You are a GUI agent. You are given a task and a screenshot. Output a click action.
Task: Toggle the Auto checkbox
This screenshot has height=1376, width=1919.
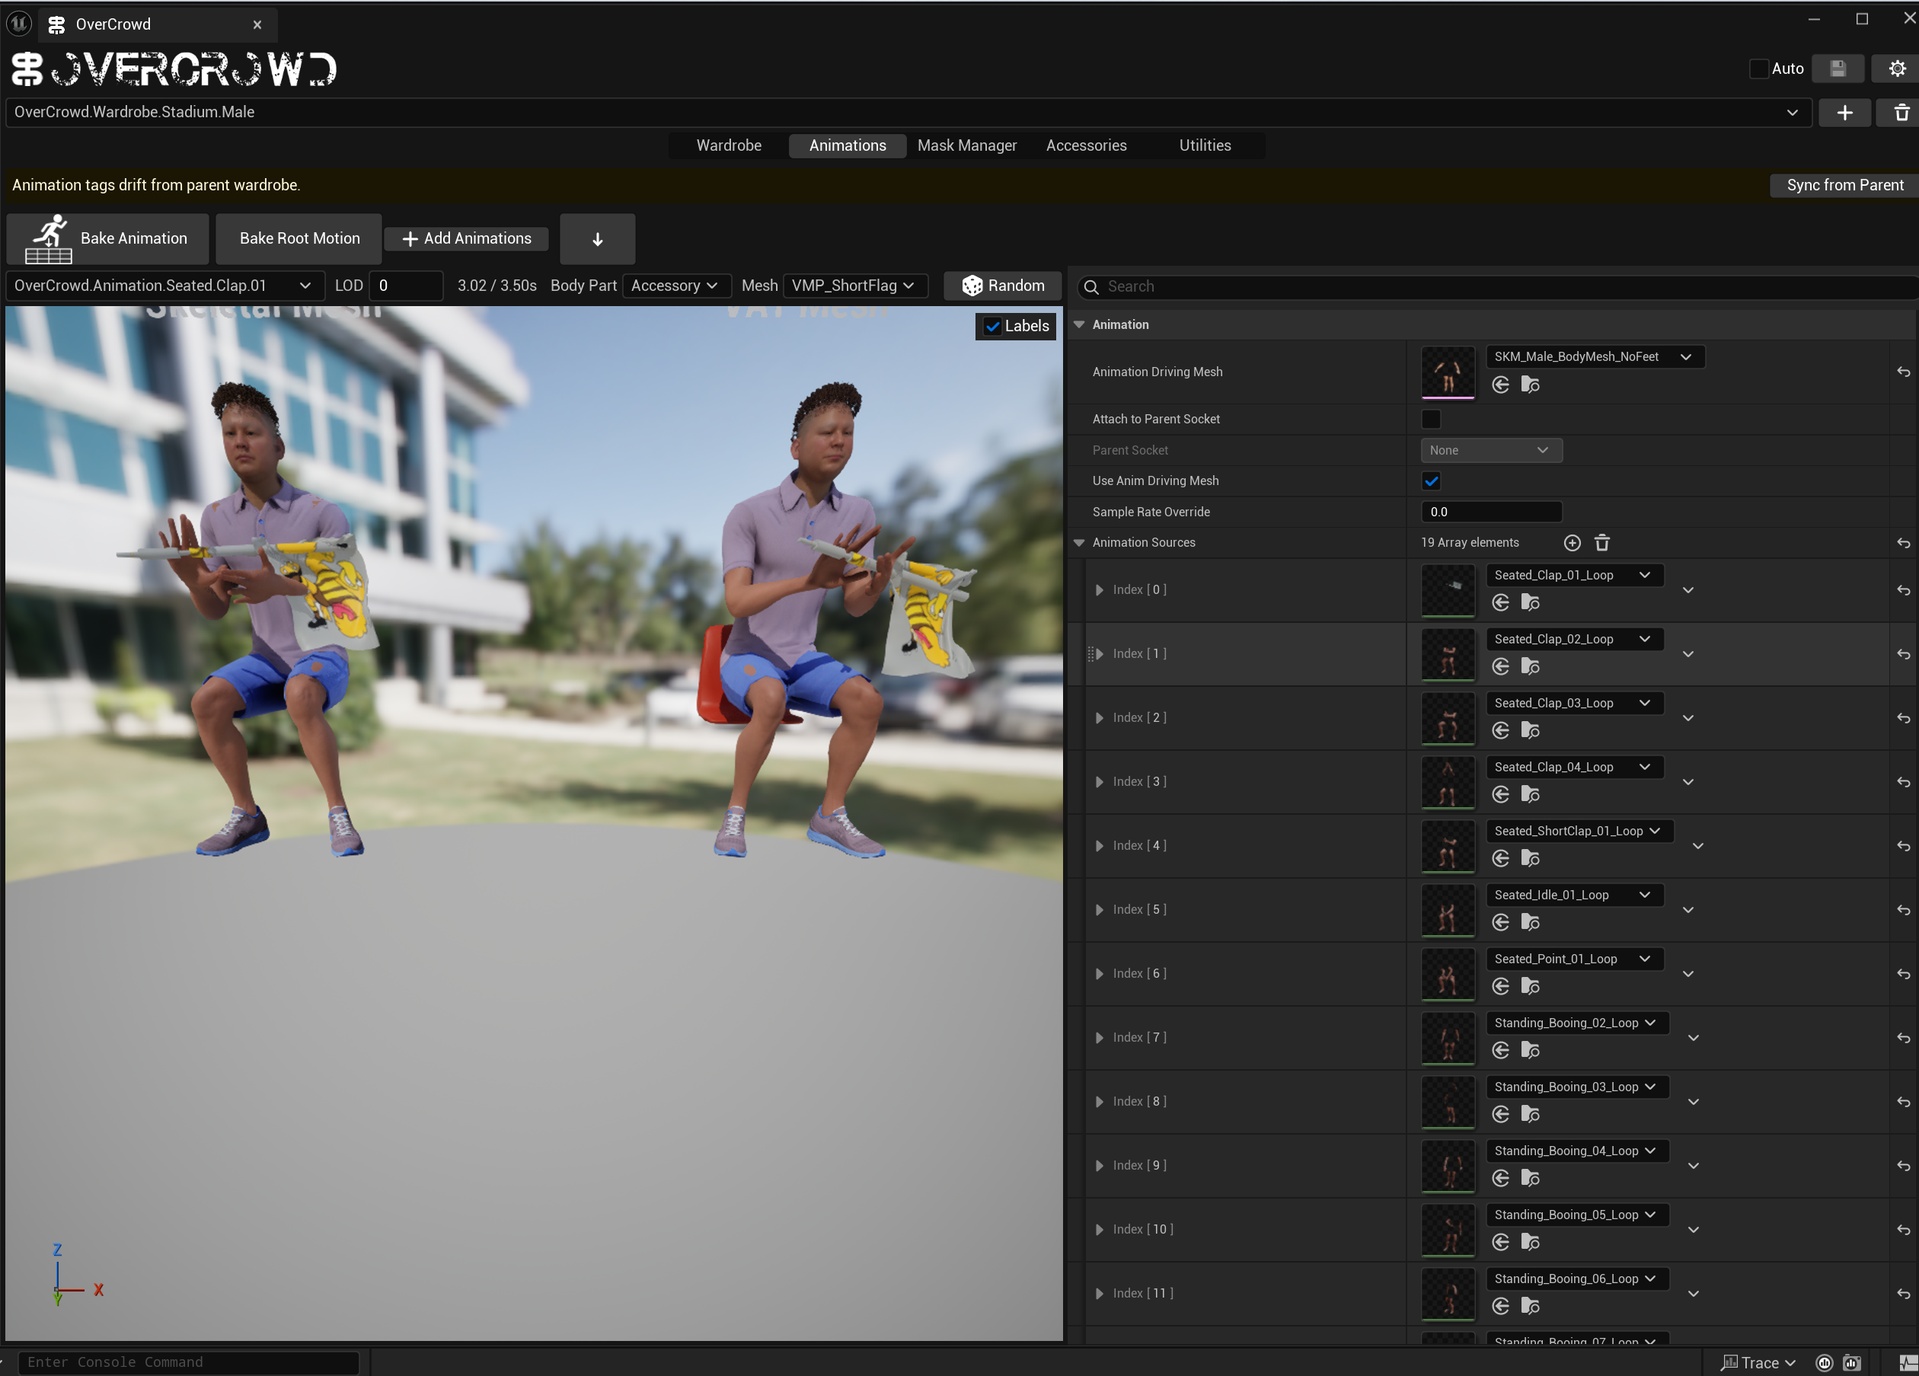[x=1758, y=69]
